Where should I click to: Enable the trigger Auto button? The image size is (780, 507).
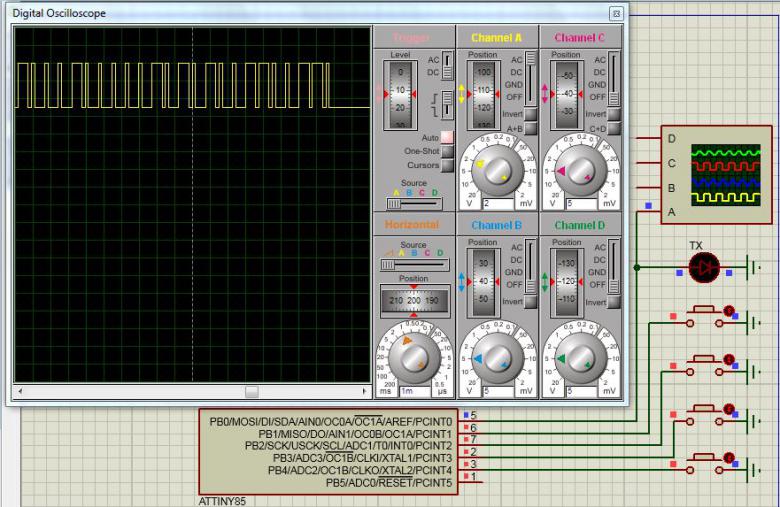447,137
